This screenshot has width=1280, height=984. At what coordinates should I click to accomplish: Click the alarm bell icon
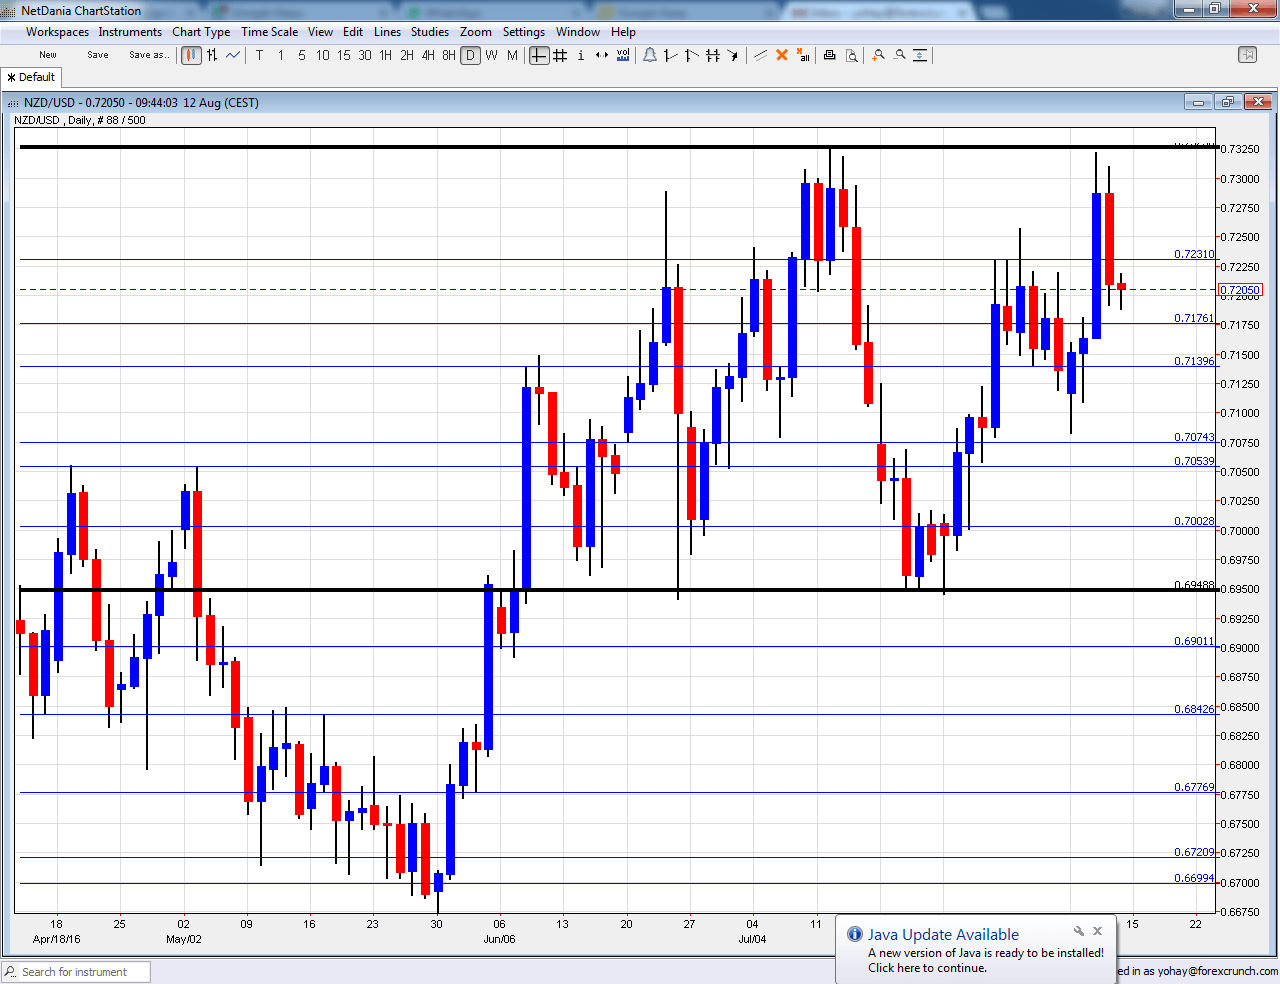650,55
